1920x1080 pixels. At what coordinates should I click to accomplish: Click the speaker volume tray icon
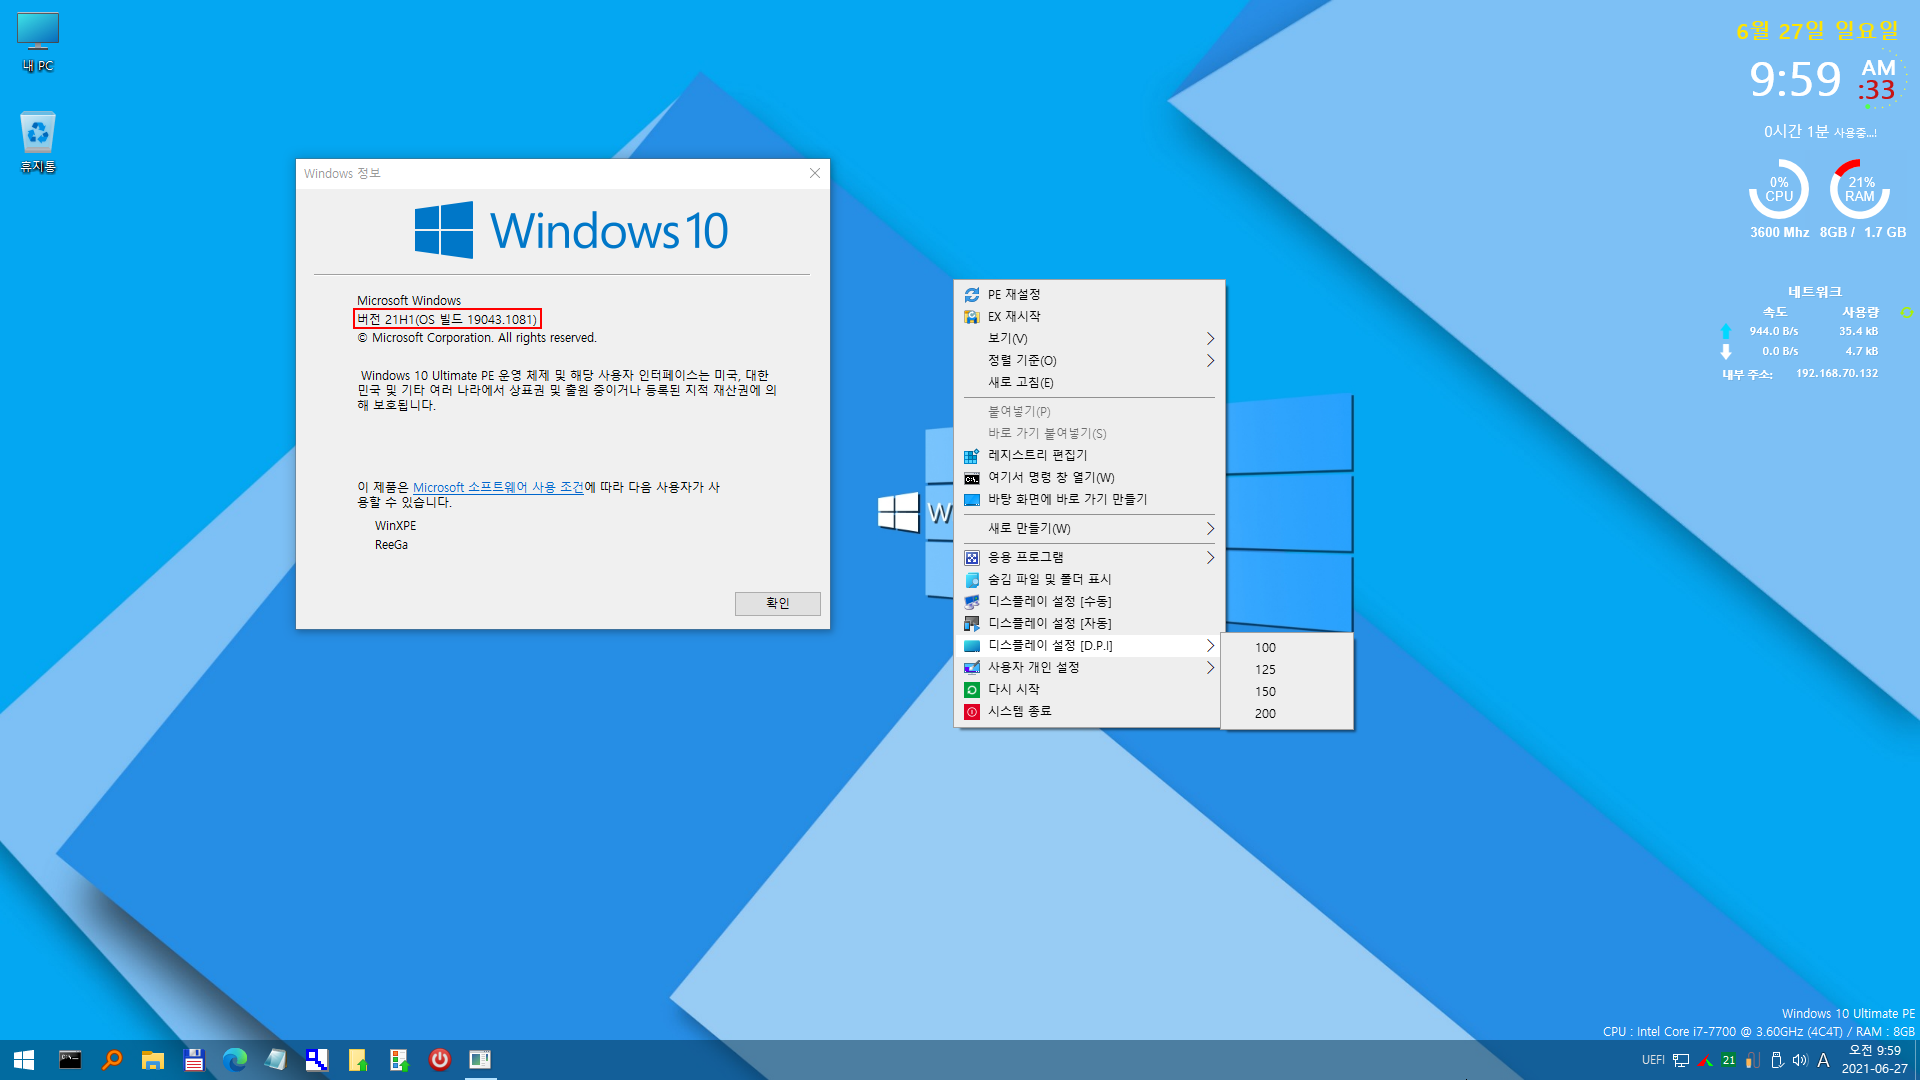coord(1800,1060)
